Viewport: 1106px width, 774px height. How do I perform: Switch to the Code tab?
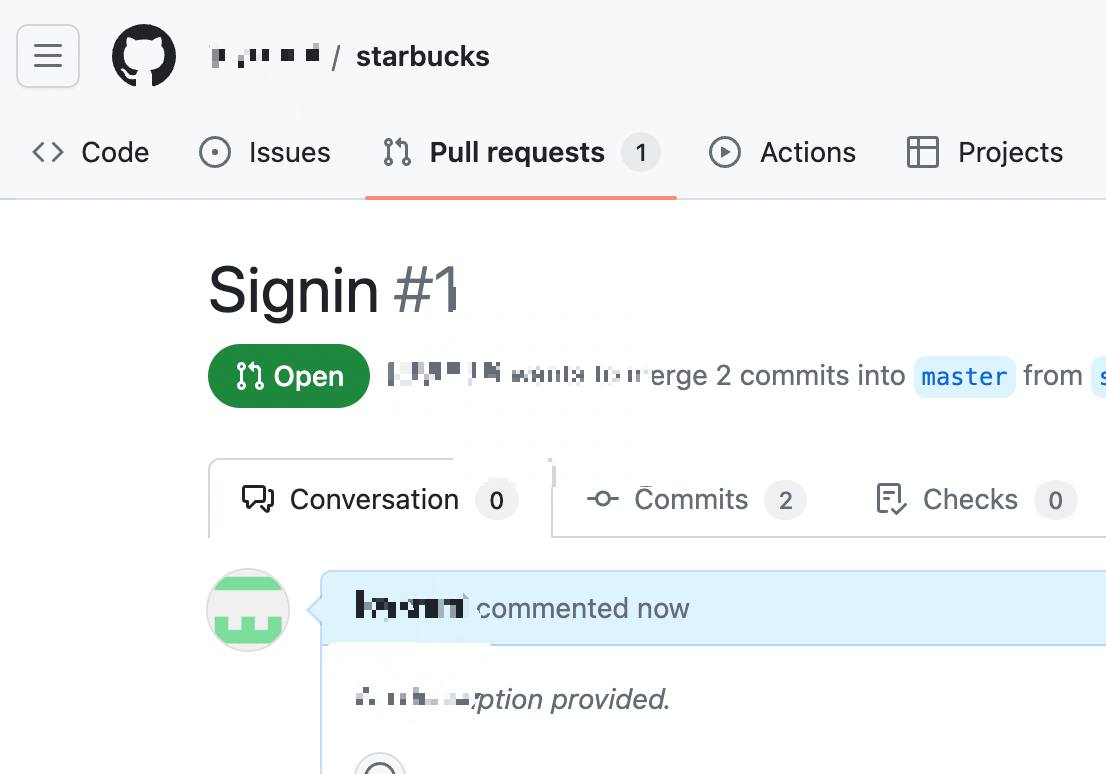tap(91, 152)
